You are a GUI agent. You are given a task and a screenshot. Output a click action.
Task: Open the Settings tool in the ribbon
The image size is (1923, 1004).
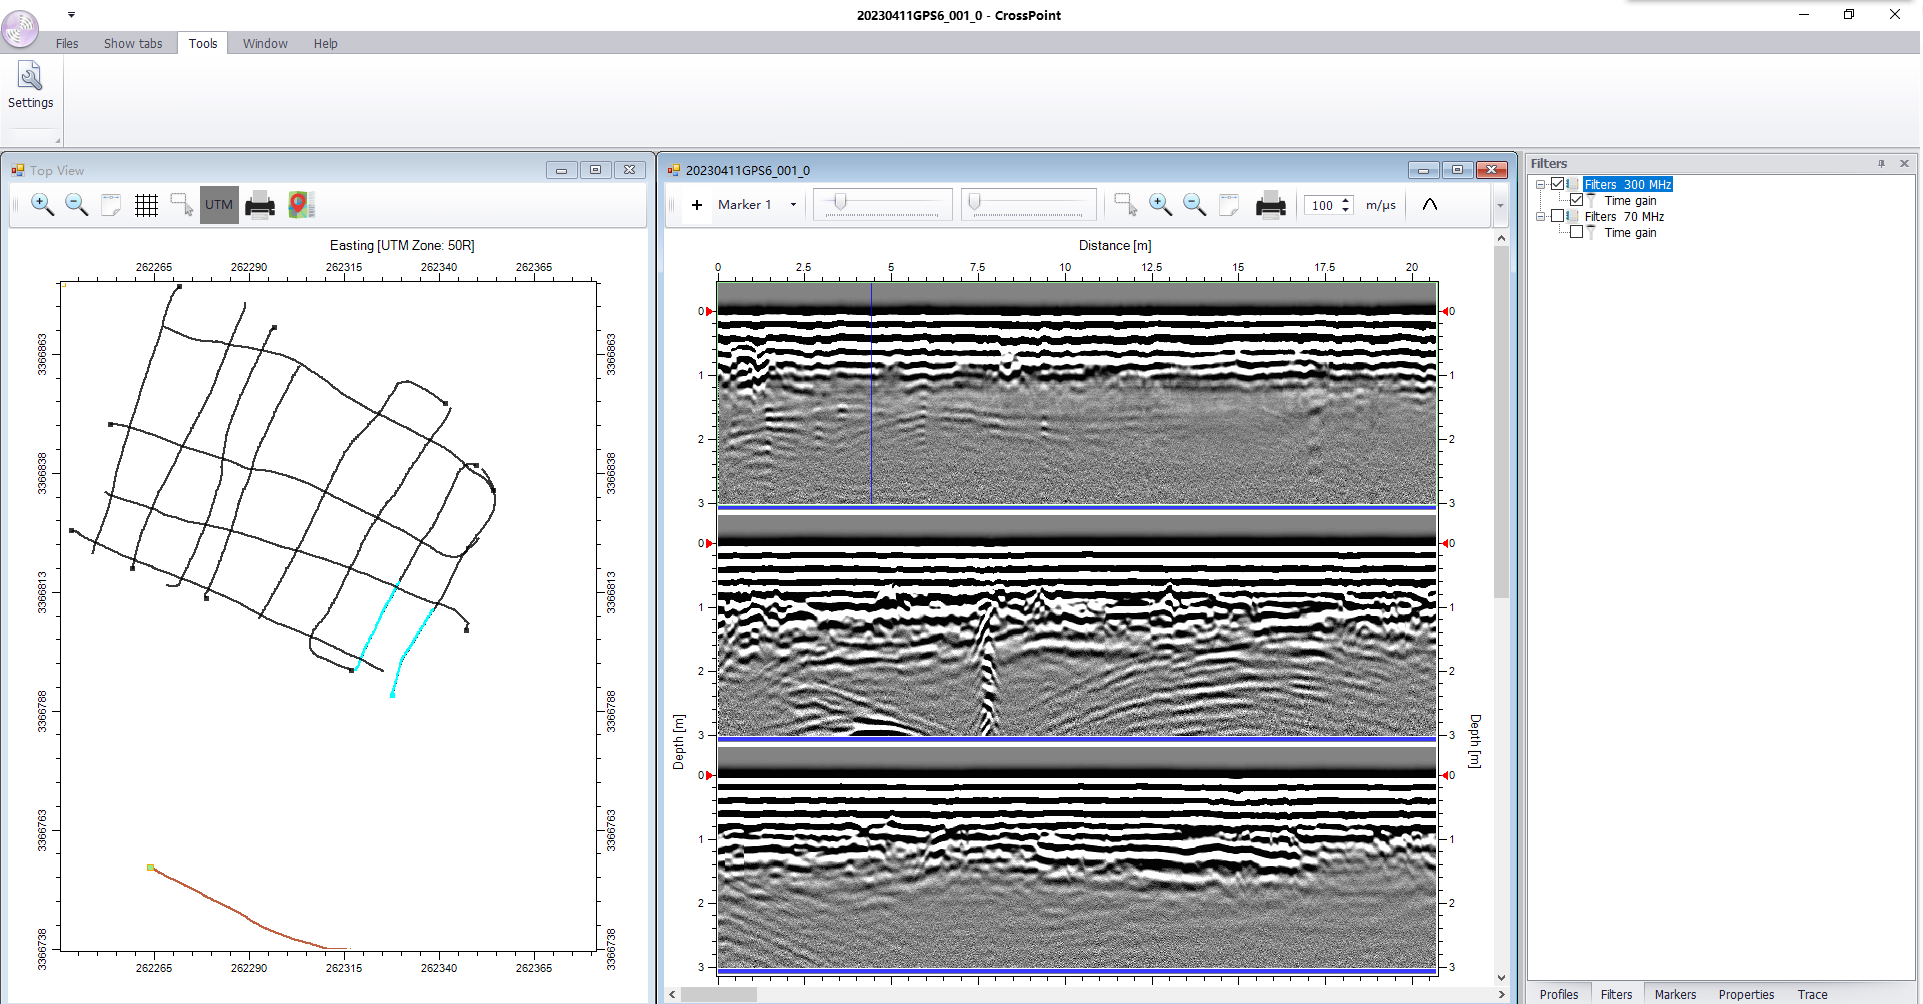click(x=31, y=86)
